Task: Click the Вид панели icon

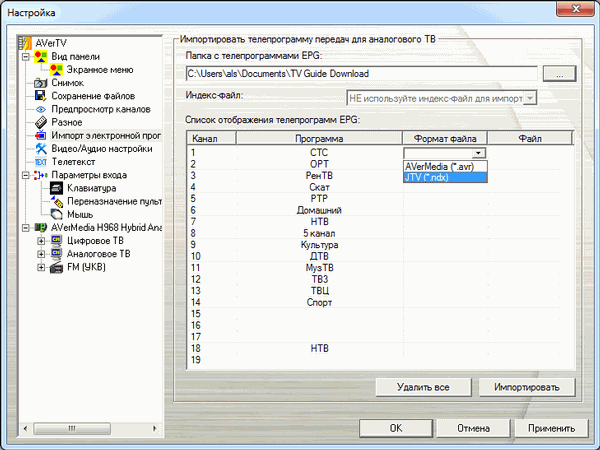Action: 41,57
